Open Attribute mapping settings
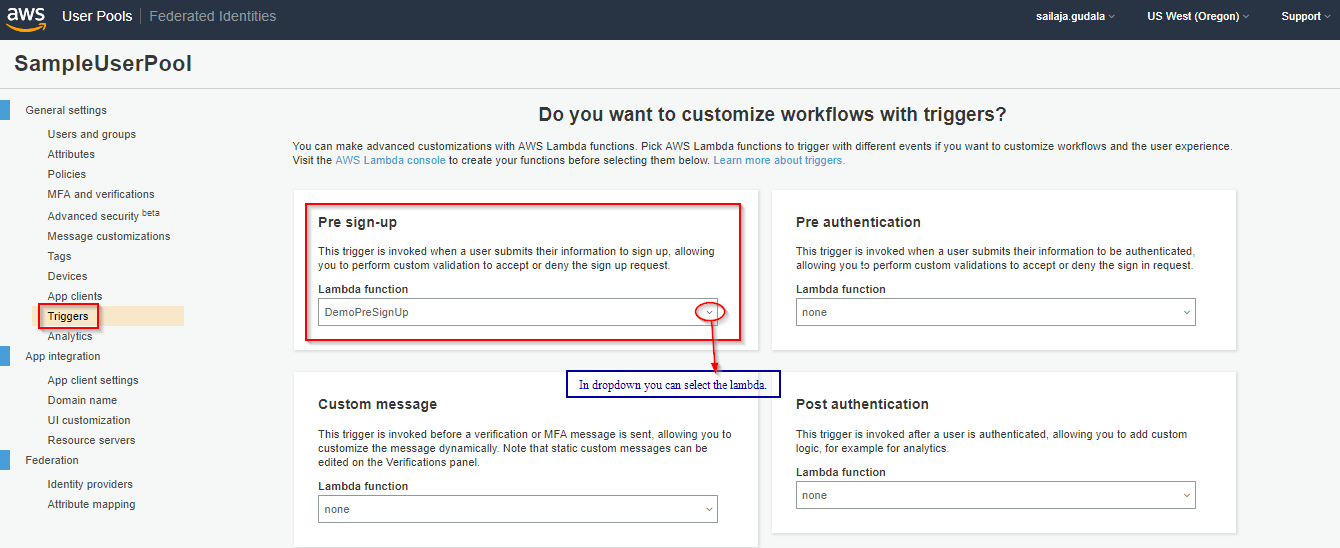Screen dimensions: 1340x548 coord(91,504)
